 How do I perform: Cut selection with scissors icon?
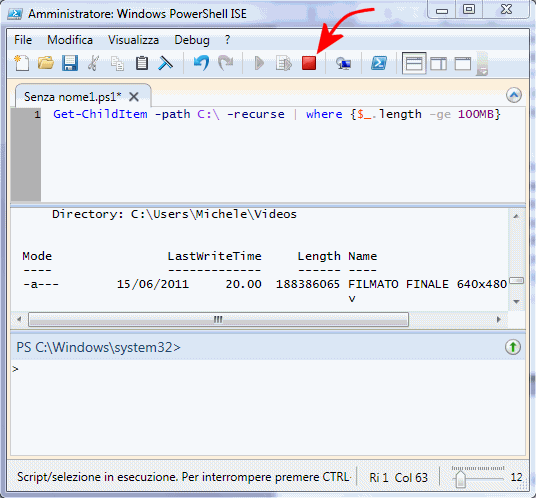[93, 64]
